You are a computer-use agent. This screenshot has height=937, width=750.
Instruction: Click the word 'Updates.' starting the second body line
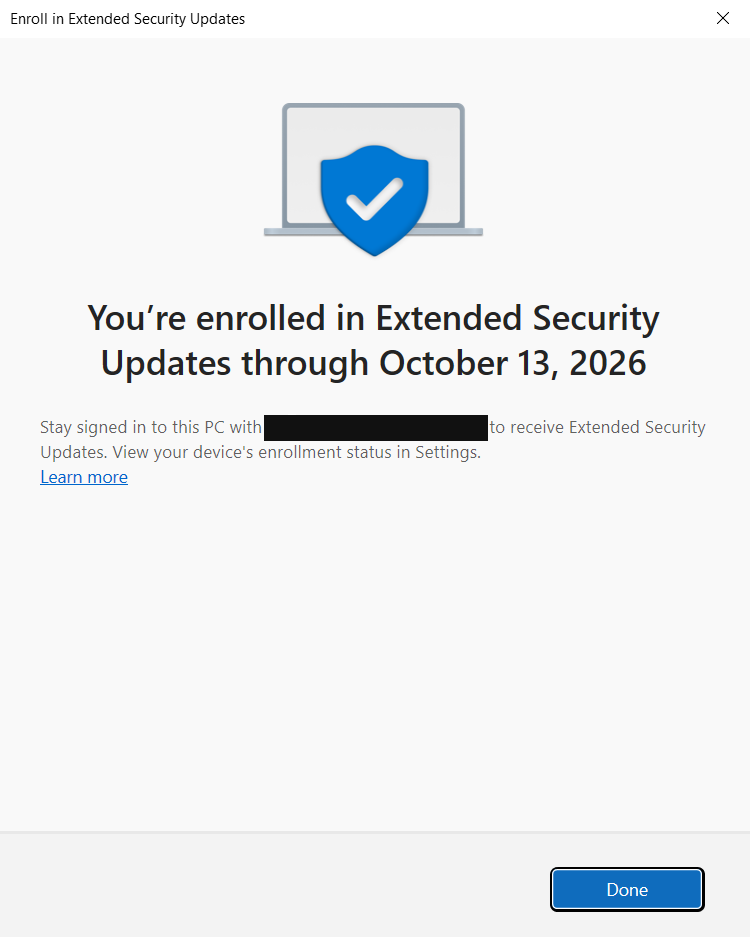coord(73,452)
